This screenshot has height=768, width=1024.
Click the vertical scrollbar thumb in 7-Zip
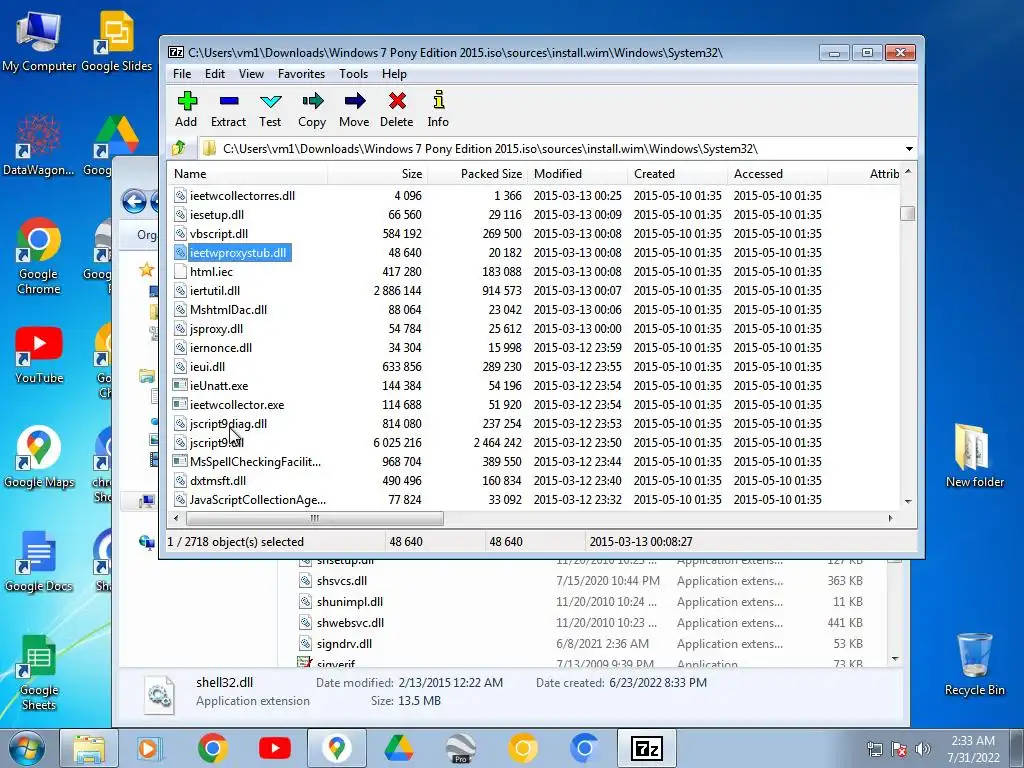(907, 214)
